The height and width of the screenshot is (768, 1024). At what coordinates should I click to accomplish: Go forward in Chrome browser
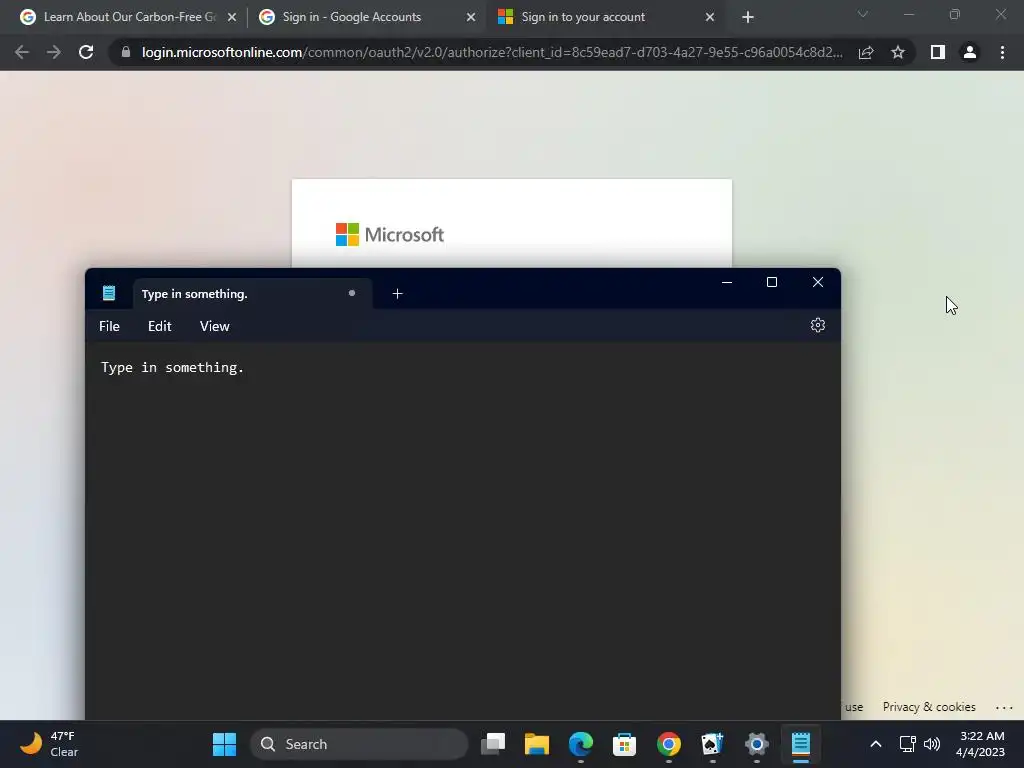click(x=54, y=52)
